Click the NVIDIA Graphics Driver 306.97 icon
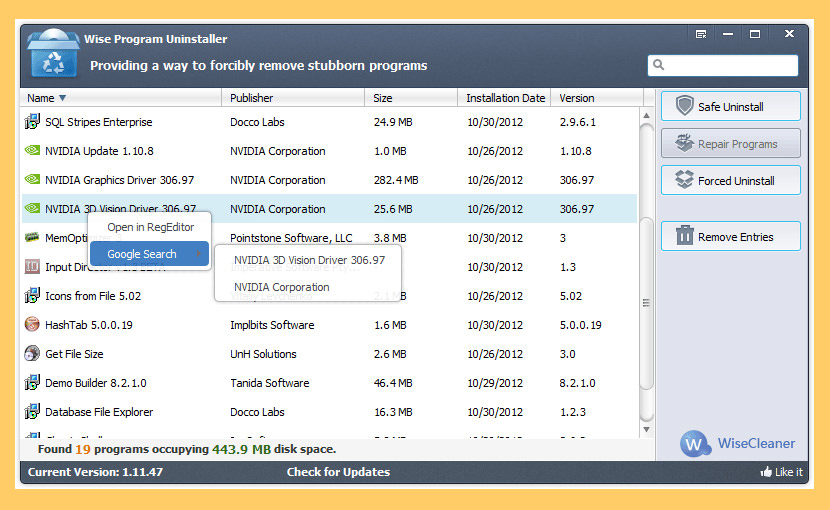Screen dimensions: 830x510 coord(32,180)
